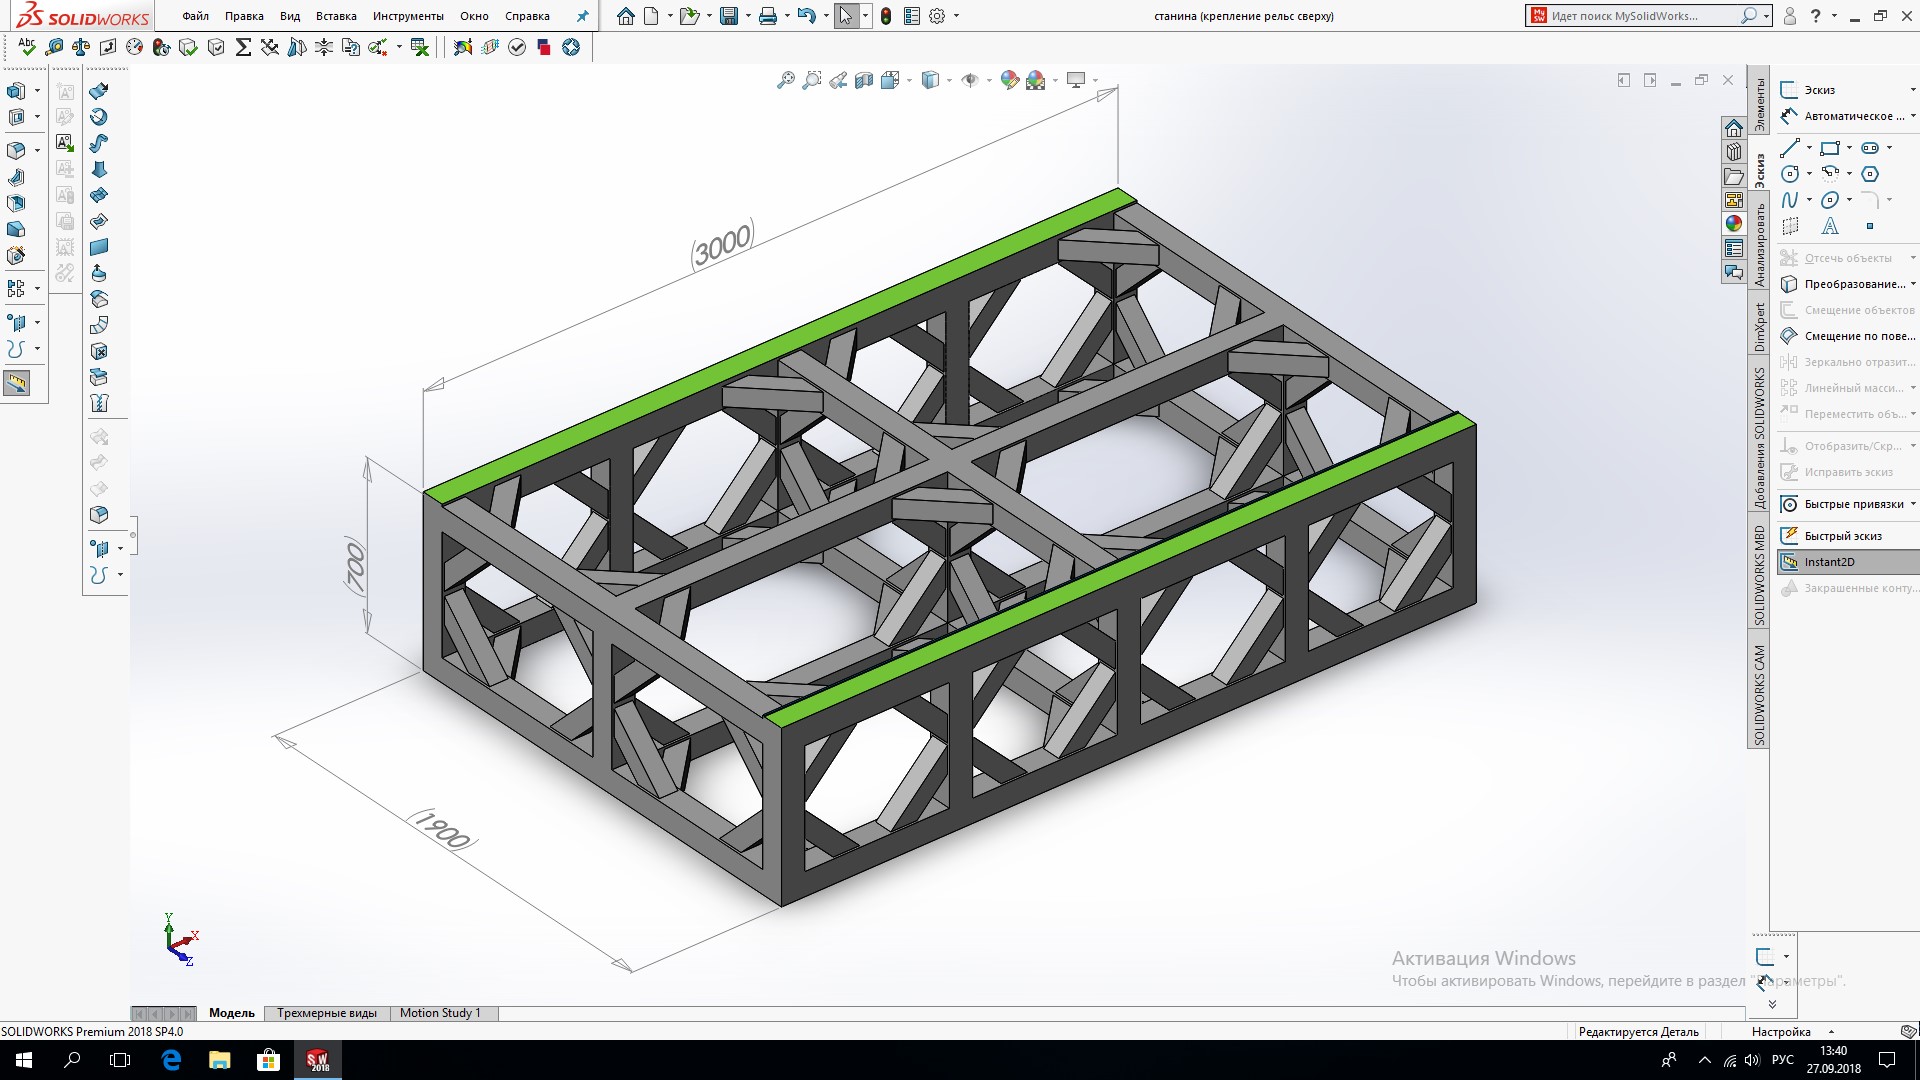The width and height of the screenshot is (1920, 1080).
Task: Open the Spell Check Abc tool
Action: 27,47
